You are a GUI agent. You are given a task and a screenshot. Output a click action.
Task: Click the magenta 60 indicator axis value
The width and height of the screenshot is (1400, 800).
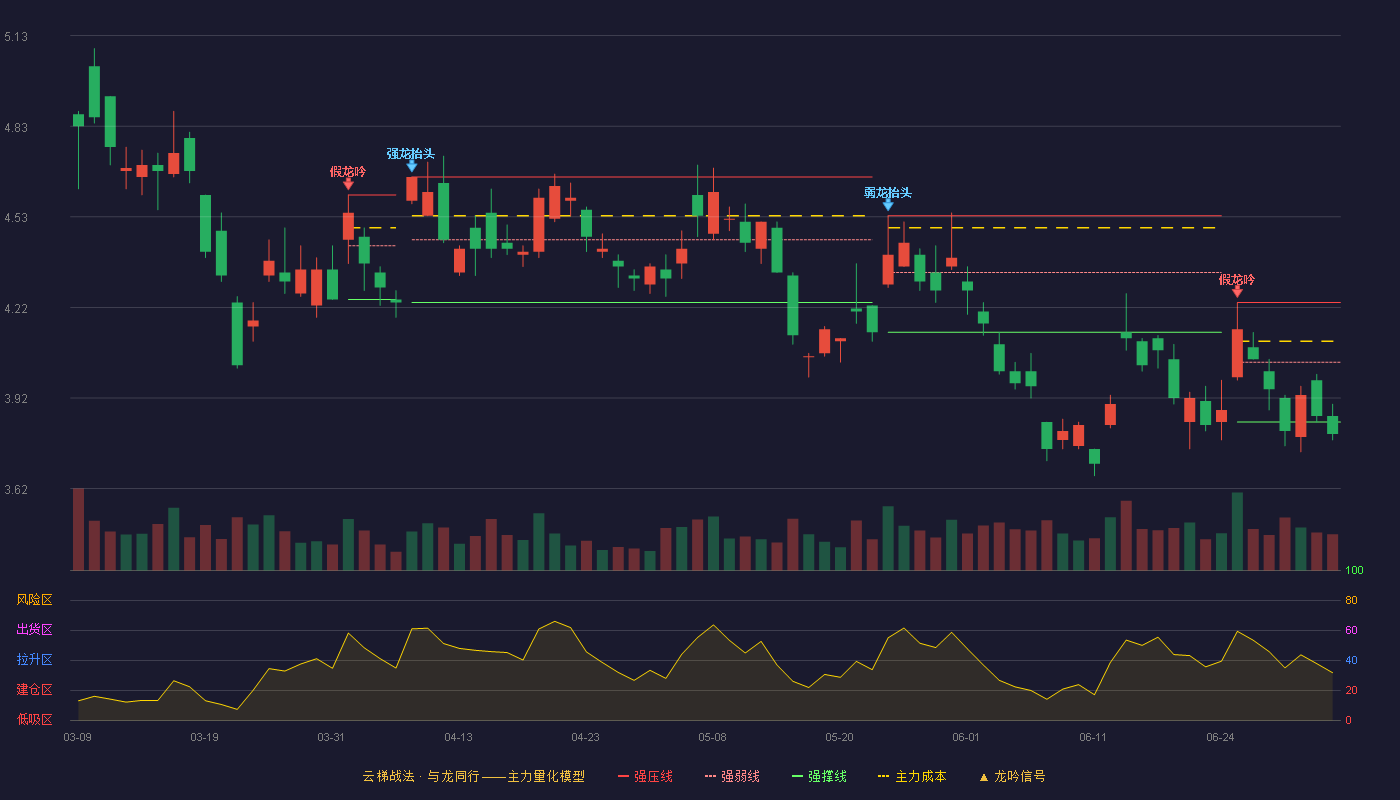click(x=1351, y=631)
